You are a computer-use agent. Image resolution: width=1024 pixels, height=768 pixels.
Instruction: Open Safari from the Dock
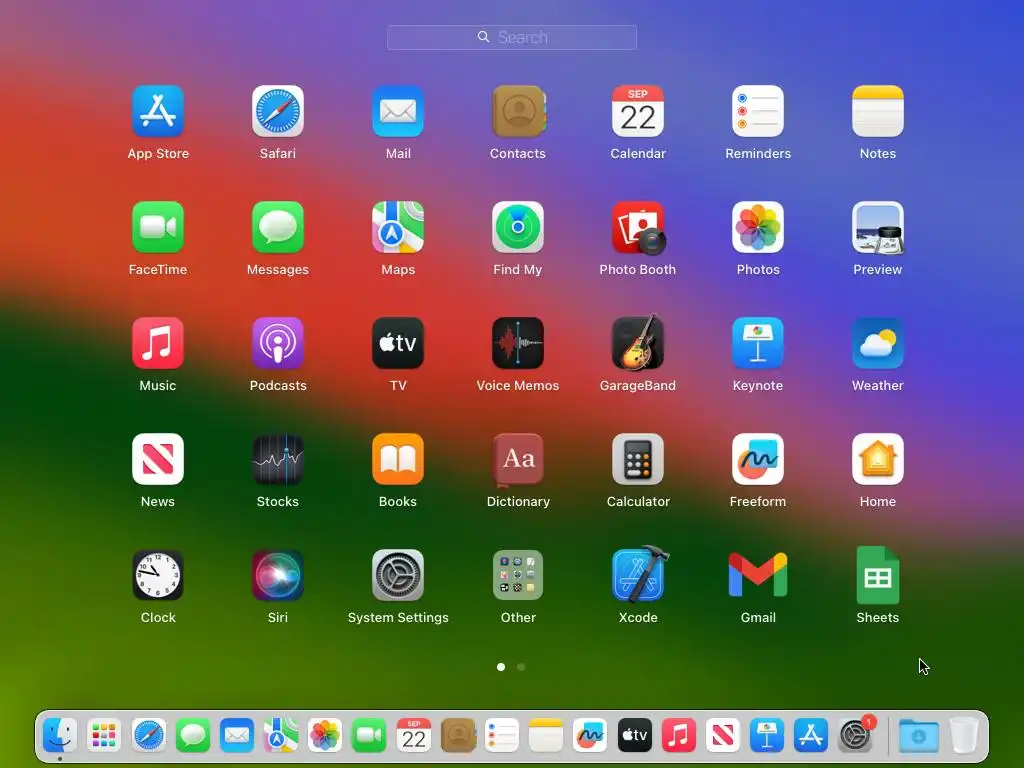[x=148, y=735]
